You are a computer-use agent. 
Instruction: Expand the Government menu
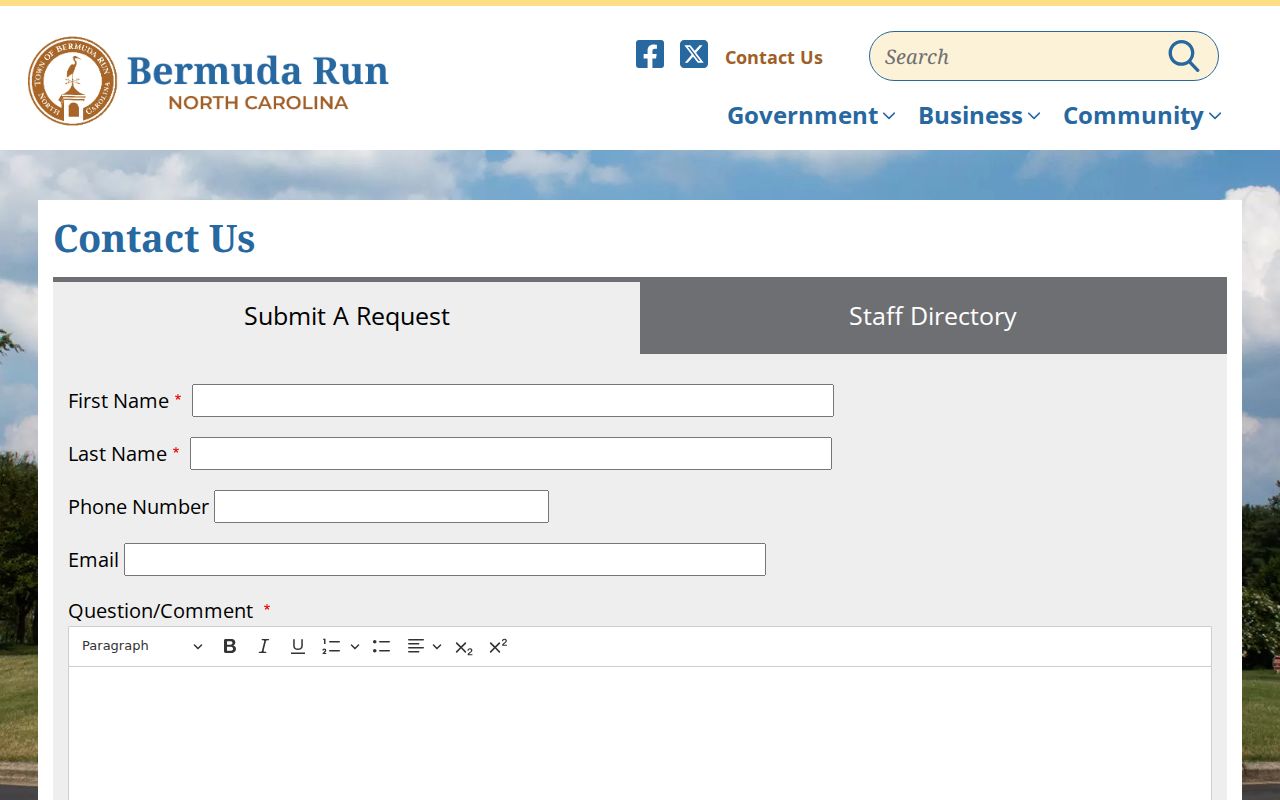[x=811, y=116]
